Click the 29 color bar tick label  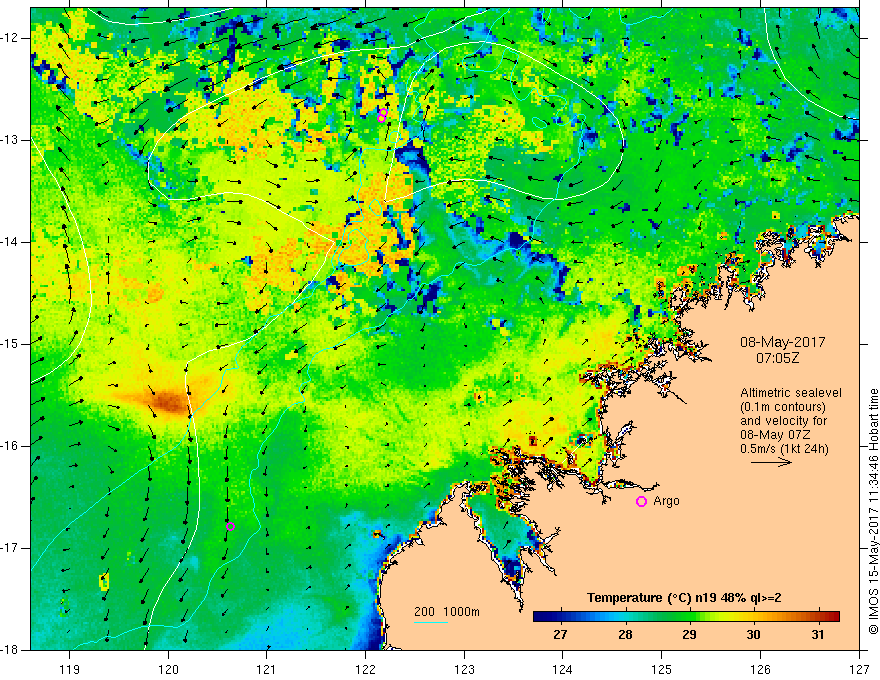pyautogui.click(x=689, y=635)
